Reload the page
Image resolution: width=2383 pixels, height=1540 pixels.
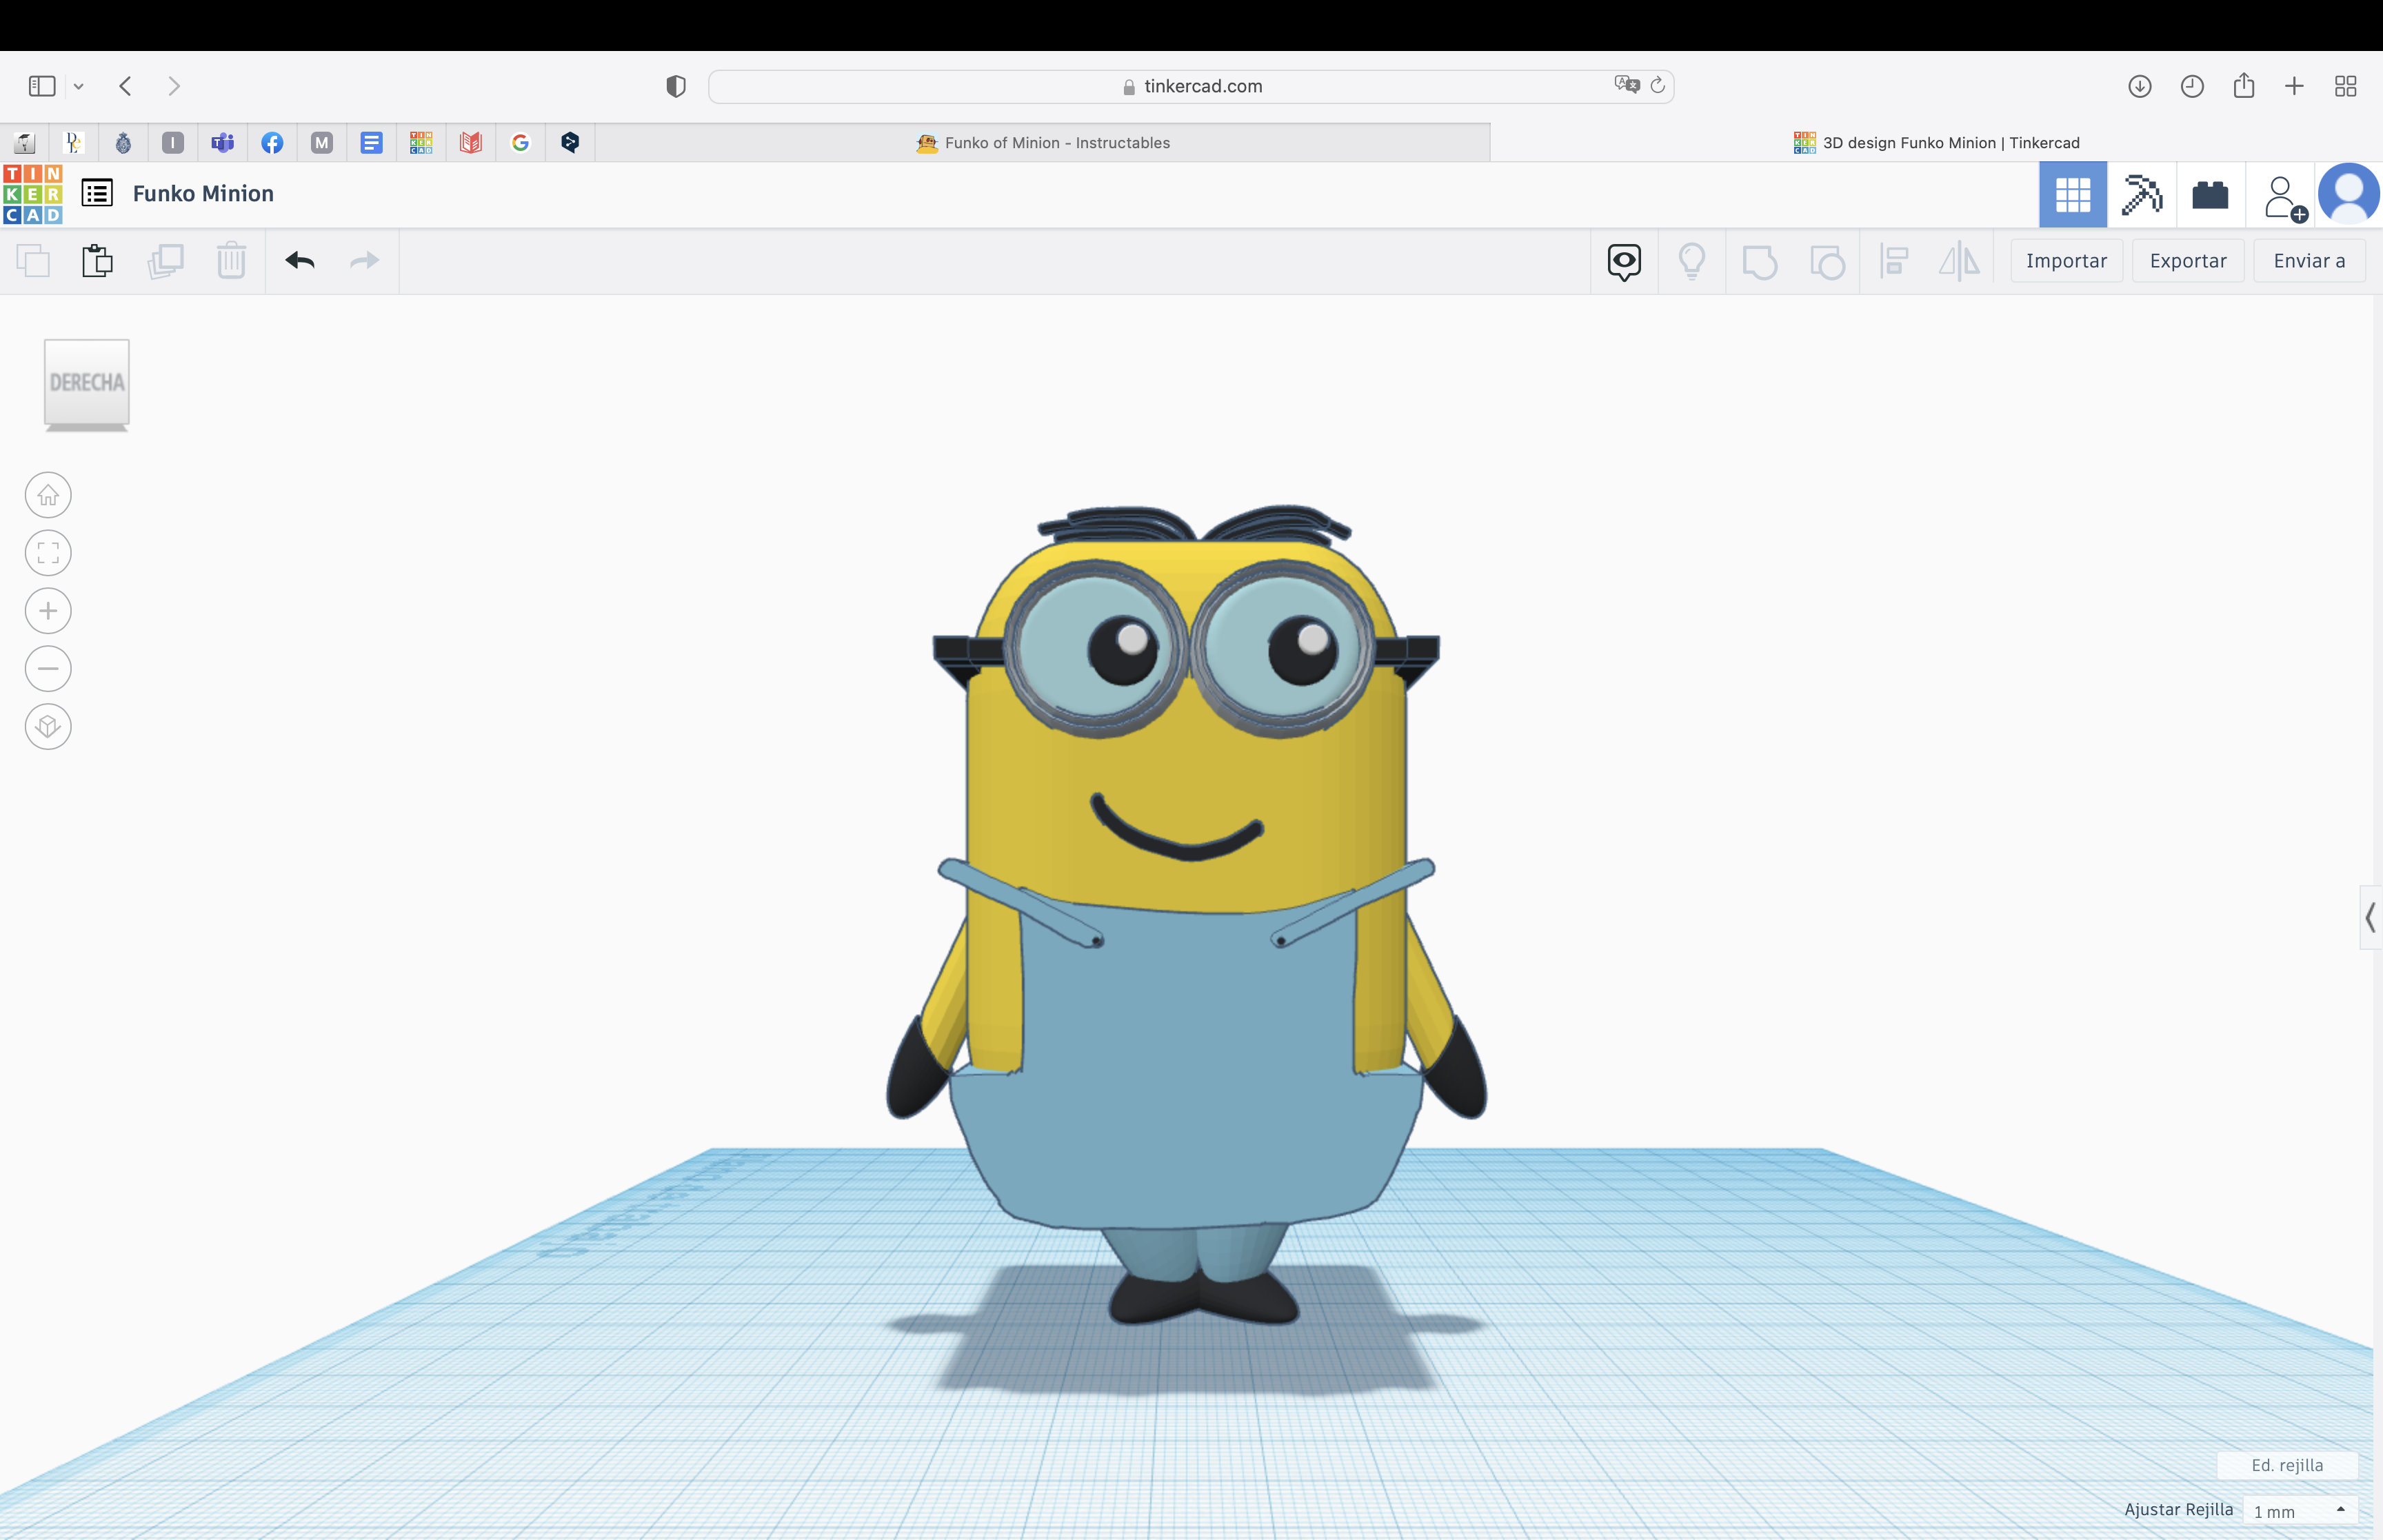coord(1658,85)
